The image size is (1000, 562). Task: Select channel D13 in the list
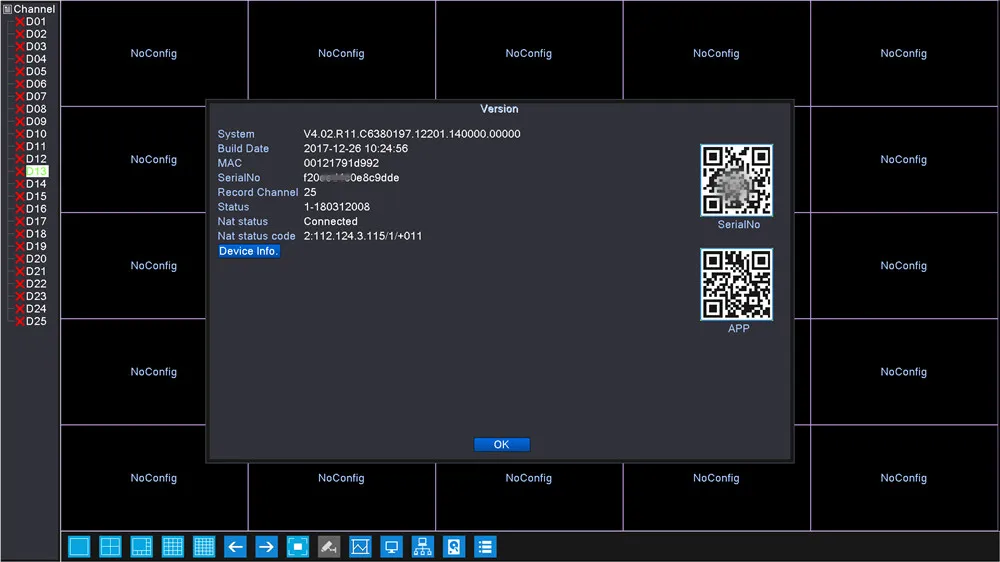36,172
